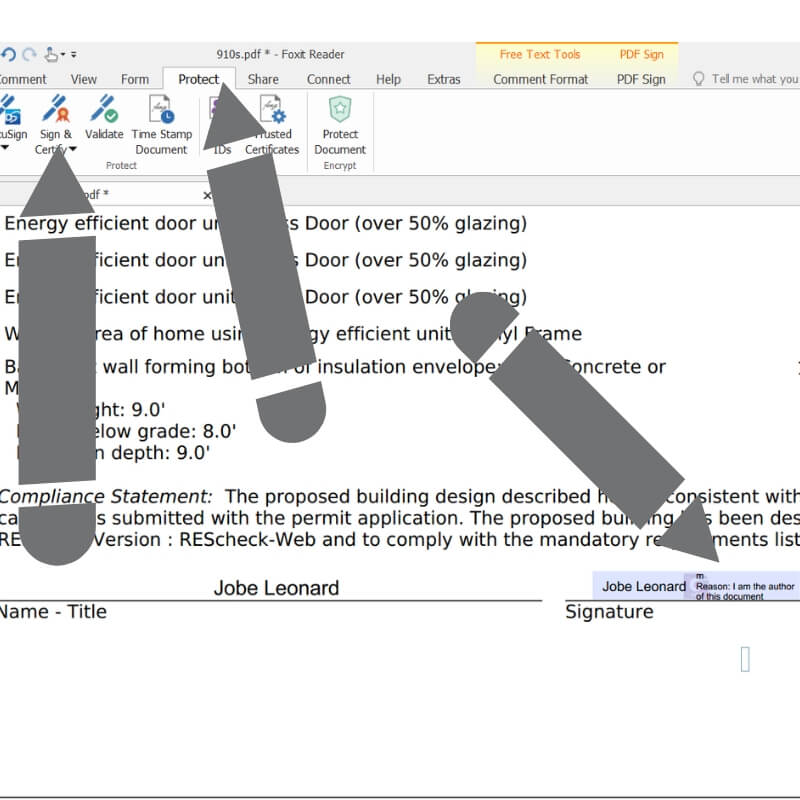Click the Validate signature icon
The image size is (800, 800).
pyautogui.click(x=104, y=118)
